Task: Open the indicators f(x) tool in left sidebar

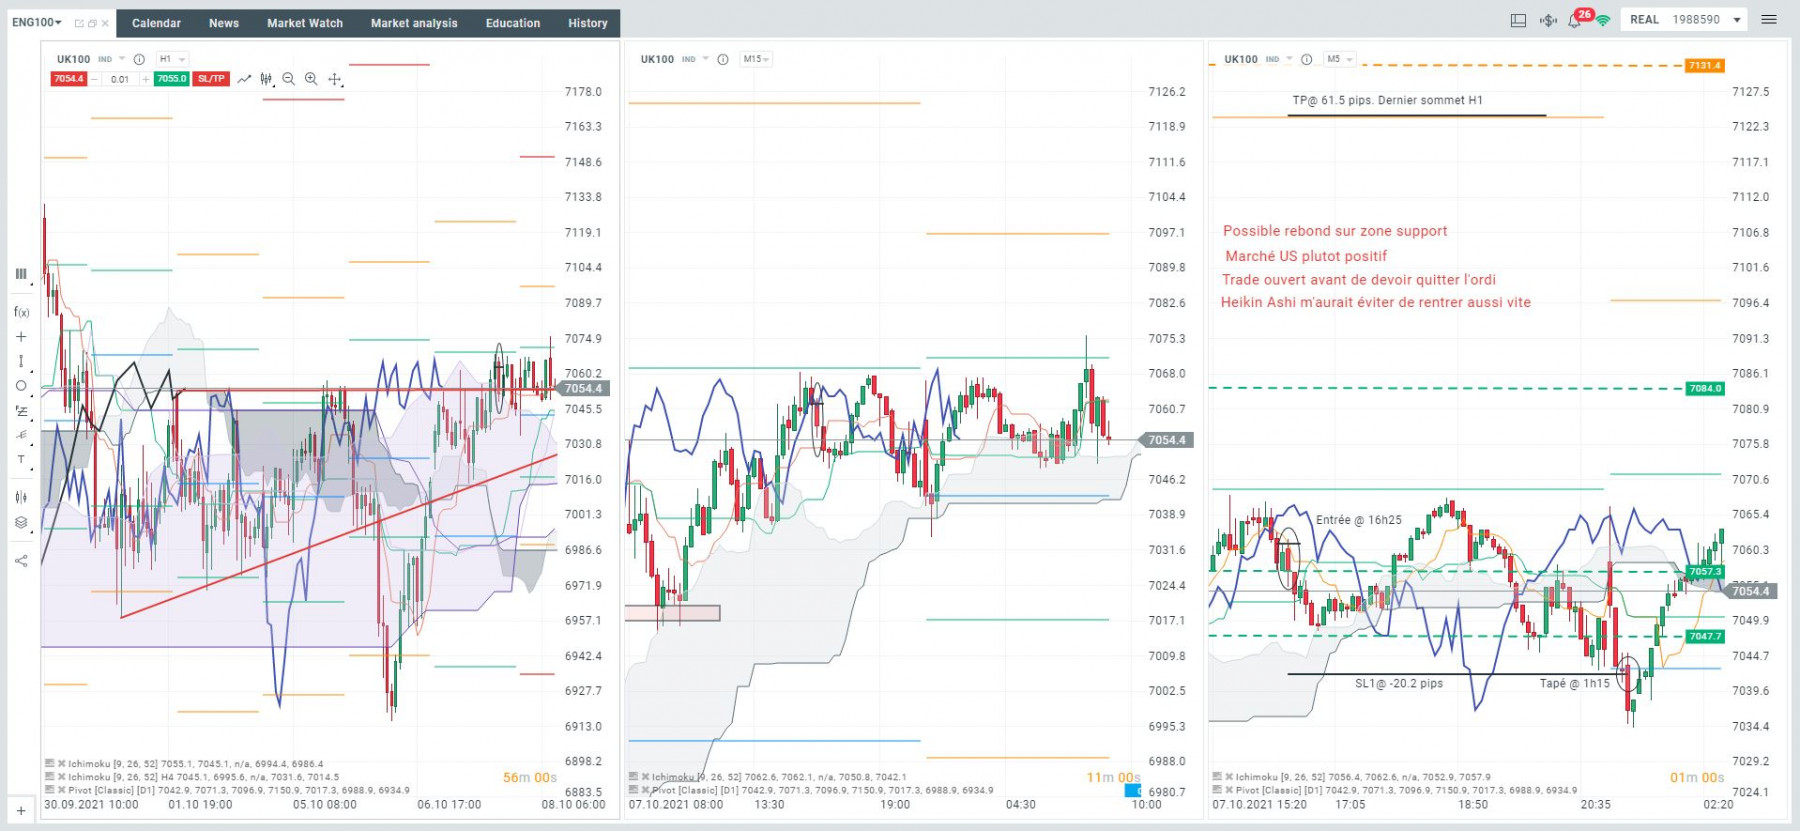Action: 21,312
